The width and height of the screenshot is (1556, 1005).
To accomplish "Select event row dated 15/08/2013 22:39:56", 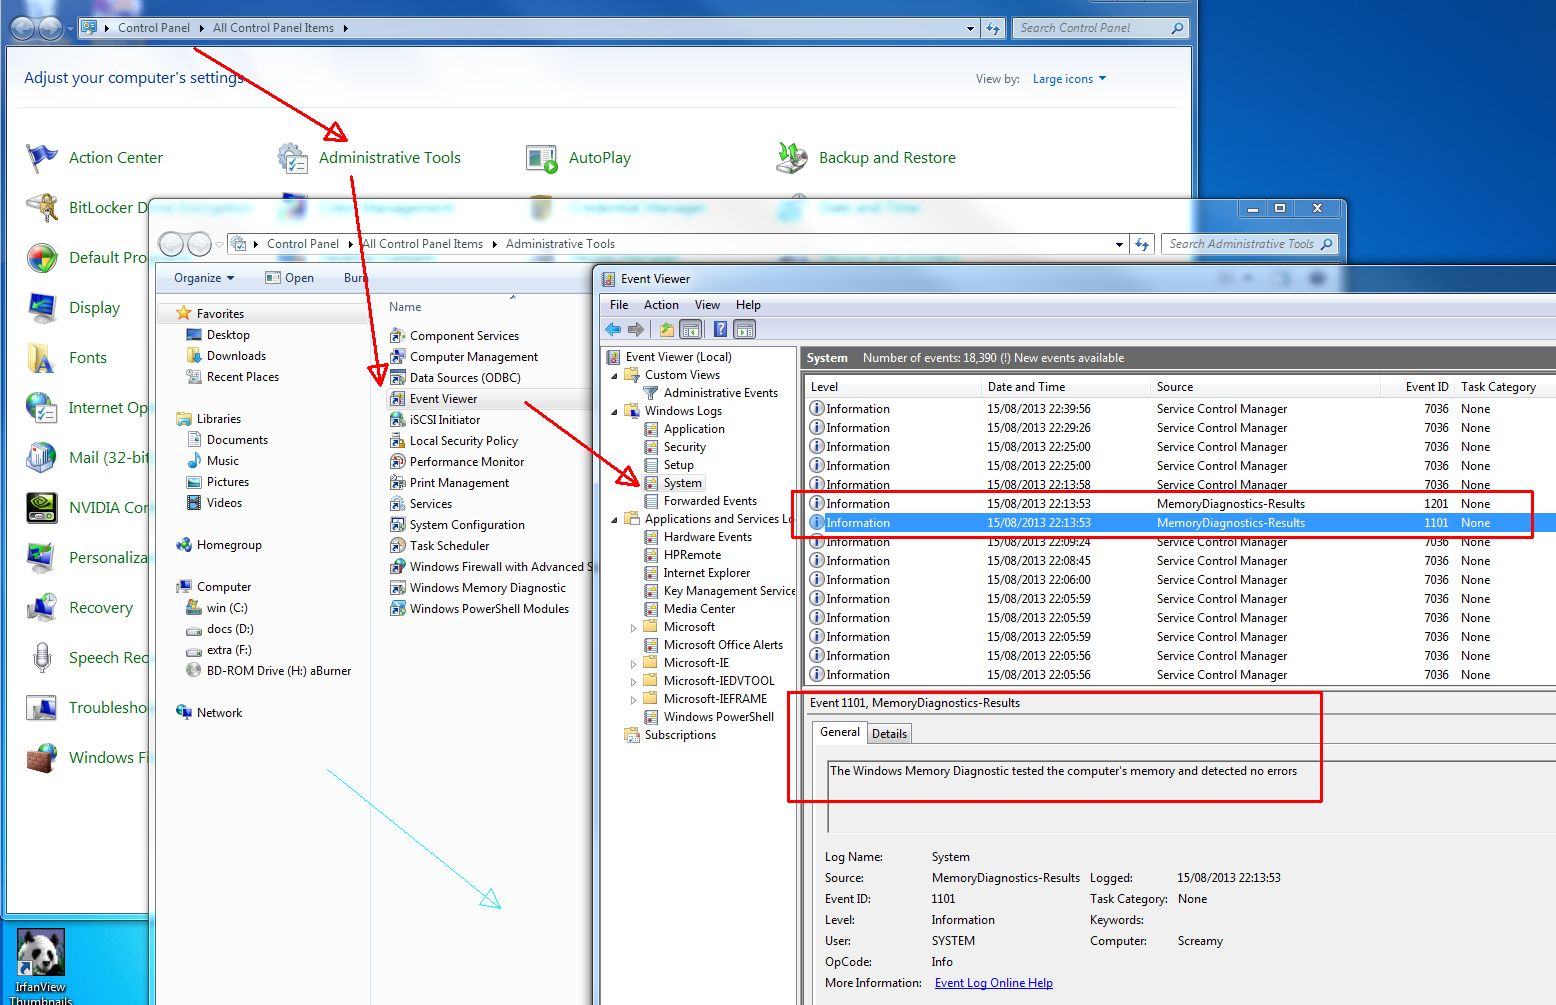I will [x=1180, y=409].
